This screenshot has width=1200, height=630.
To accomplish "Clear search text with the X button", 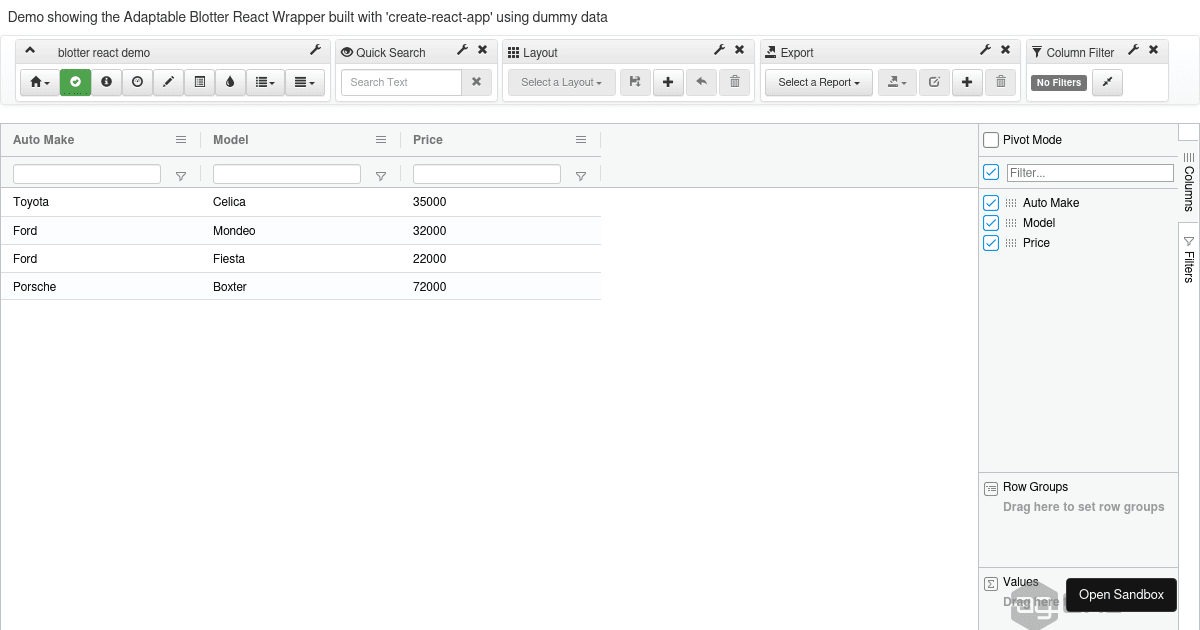I will tap(476, 82).
